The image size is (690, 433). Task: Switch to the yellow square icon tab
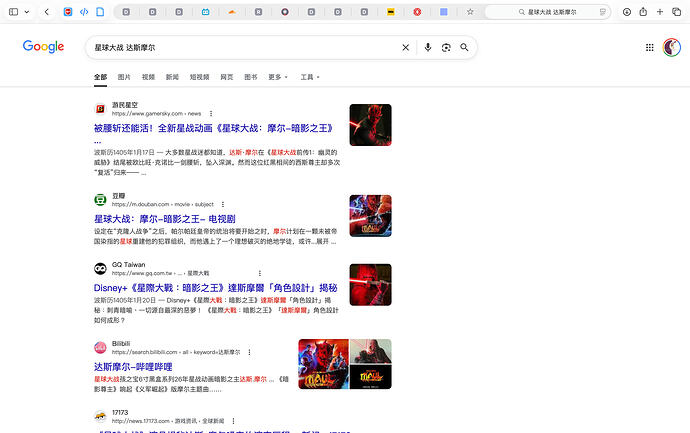(x=390, y=12)
